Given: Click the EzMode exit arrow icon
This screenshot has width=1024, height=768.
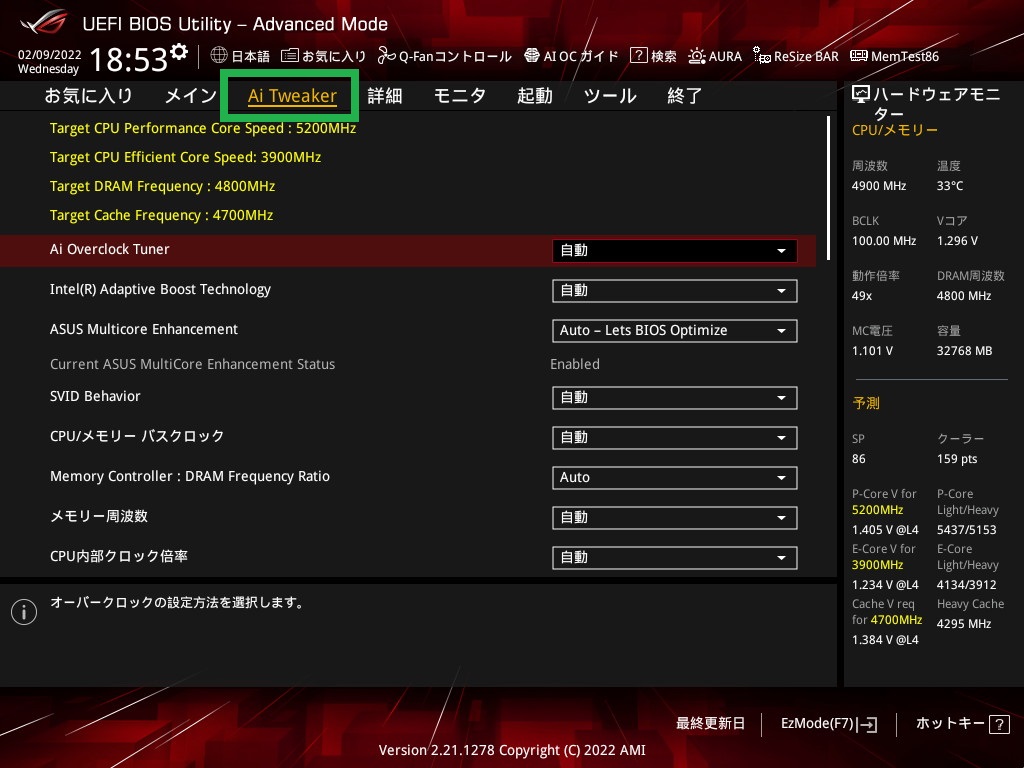Looking at the screenshot, I should tap(867, 724).
